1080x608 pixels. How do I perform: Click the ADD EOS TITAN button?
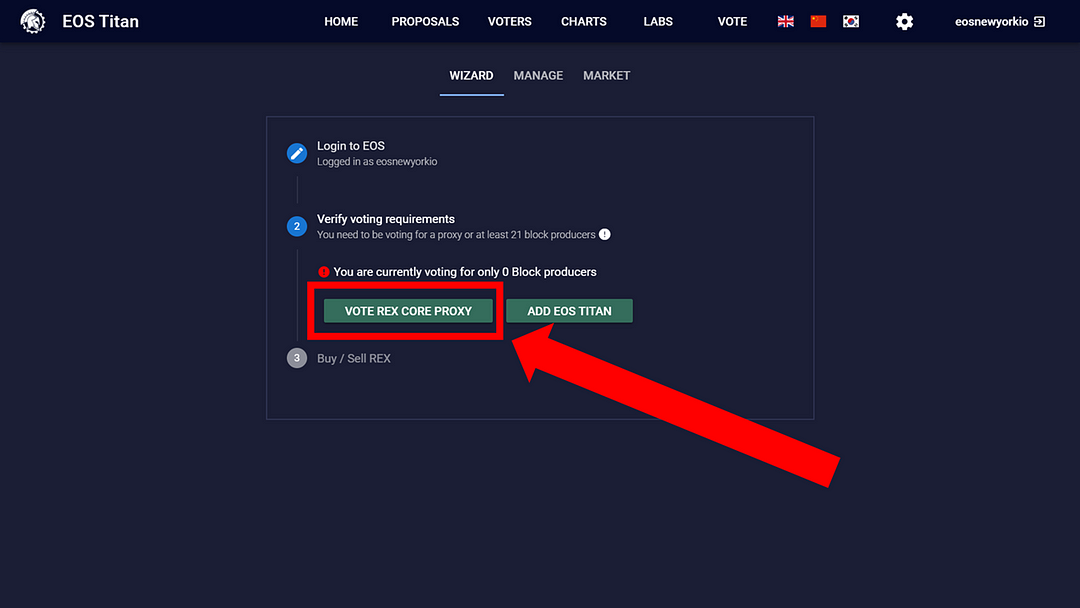[x=569, y=311]
